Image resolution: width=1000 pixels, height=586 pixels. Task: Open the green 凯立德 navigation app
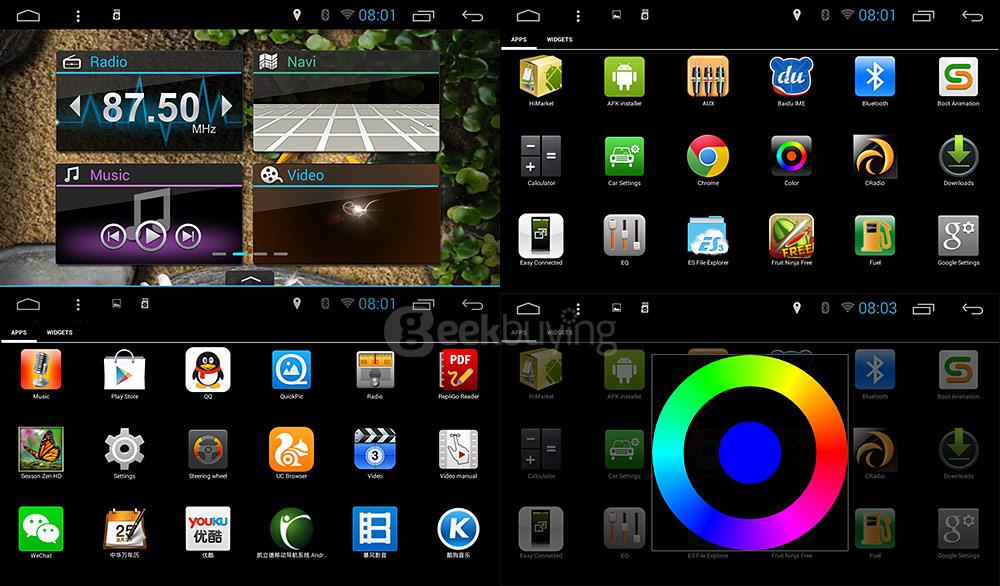[291, 529]
